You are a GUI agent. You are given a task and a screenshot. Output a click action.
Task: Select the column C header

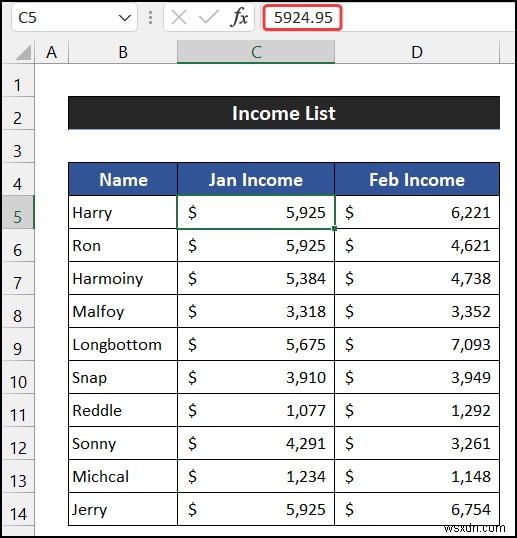click(x=256, y=52)
